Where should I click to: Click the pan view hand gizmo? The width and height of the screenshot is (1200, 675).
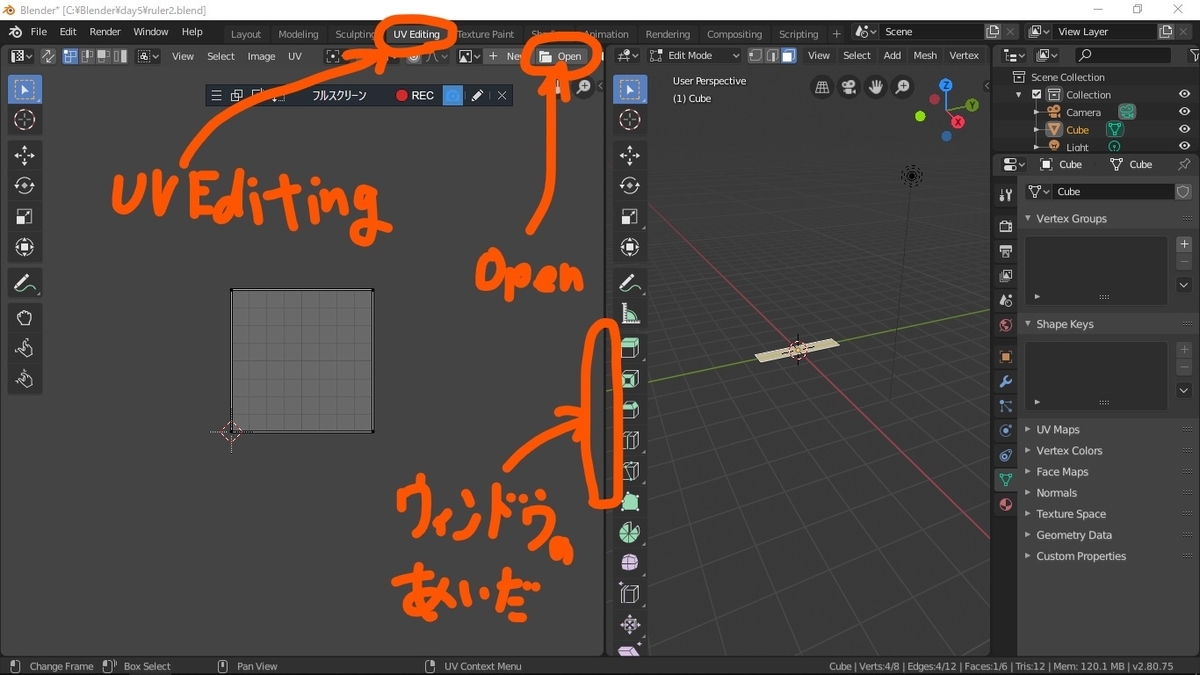click(876, 87)
